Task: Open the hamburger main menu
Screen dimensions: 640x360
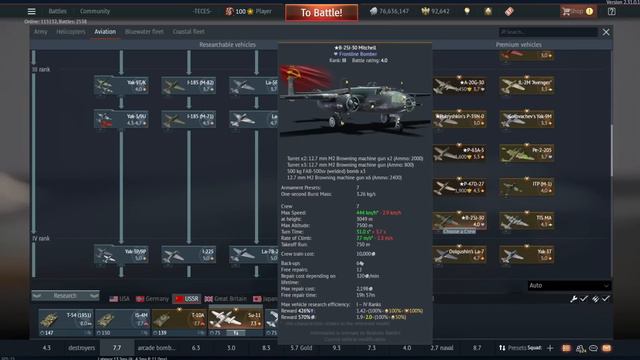Action: point(31,11)
